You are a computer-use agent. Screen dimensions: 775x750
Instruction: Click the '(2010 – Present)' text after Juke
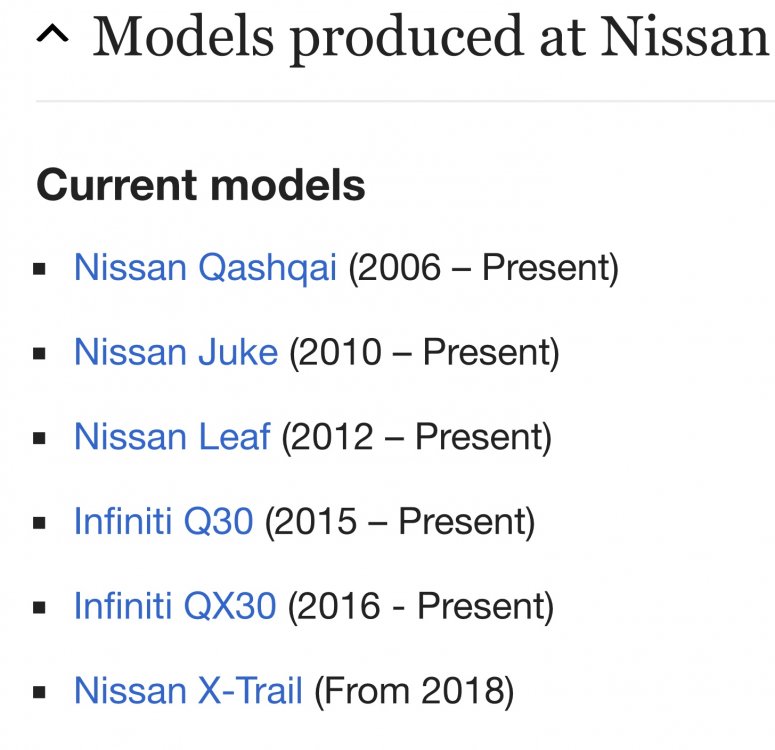coord(424,353)
